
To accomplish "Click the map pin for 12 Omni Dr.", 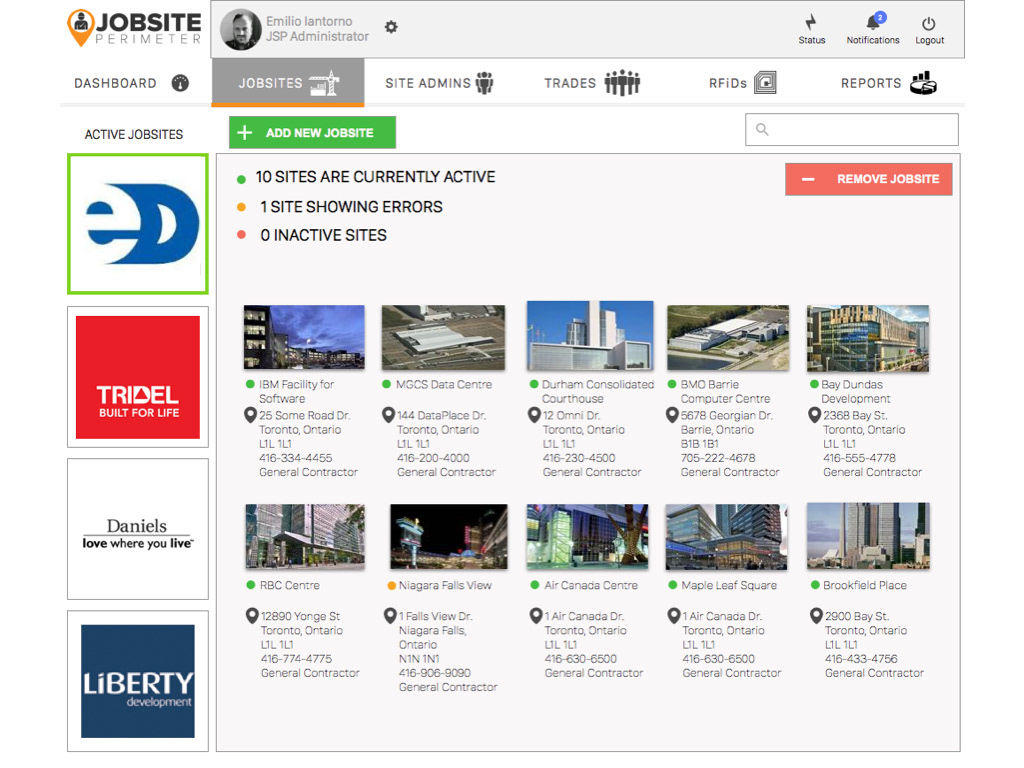I will [534, 415].
